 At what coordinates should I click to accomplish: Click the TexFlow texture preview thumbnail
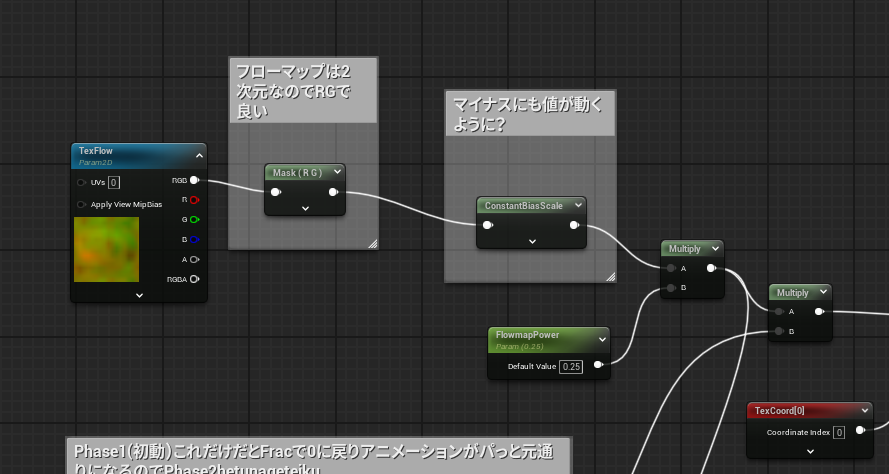(106, 250)
